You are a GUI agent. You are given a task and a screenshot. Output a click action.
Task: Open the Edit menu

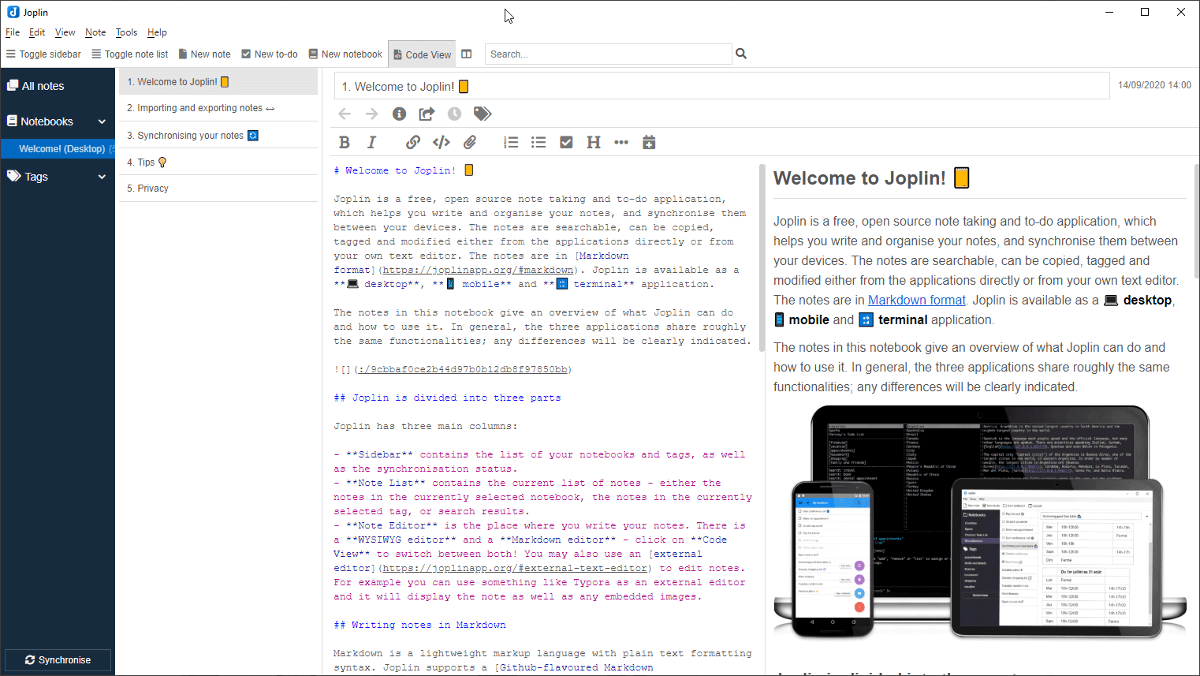pos(37,33)
